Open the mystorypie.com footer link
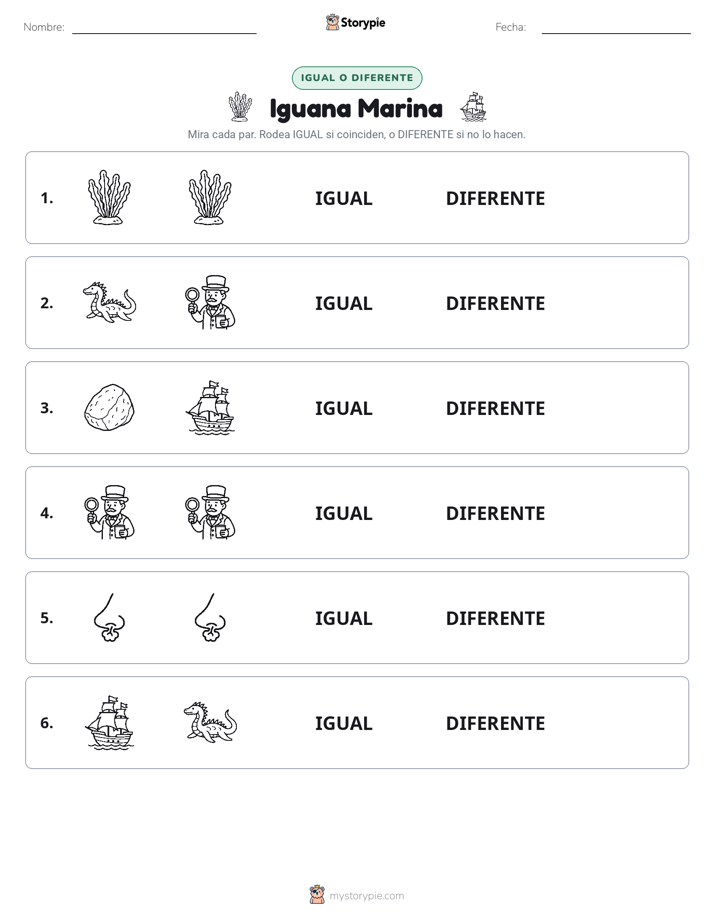The width and height of the screenshot is (714, 924). click(x=366, y=896)
